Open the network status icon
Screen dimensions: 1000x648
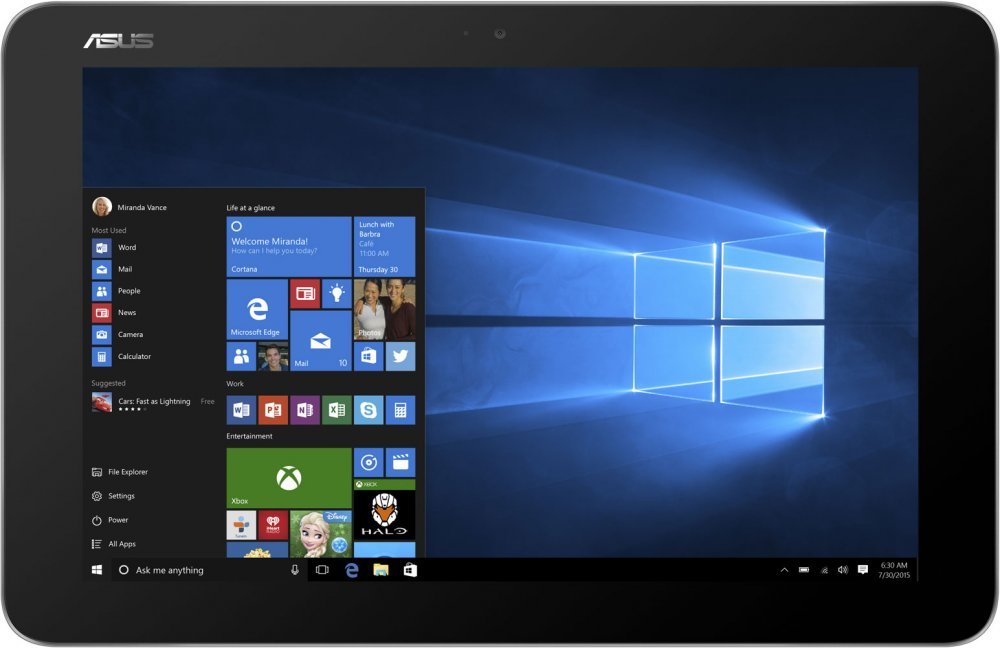tap(824, 570)
